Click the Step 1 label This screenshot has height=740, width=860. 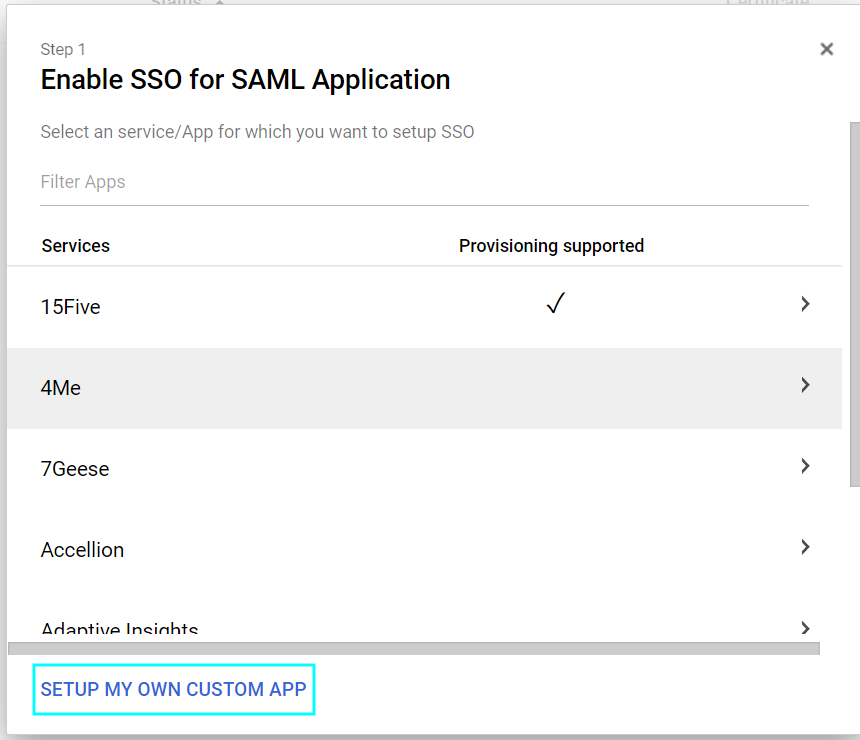tap(63, 49)
